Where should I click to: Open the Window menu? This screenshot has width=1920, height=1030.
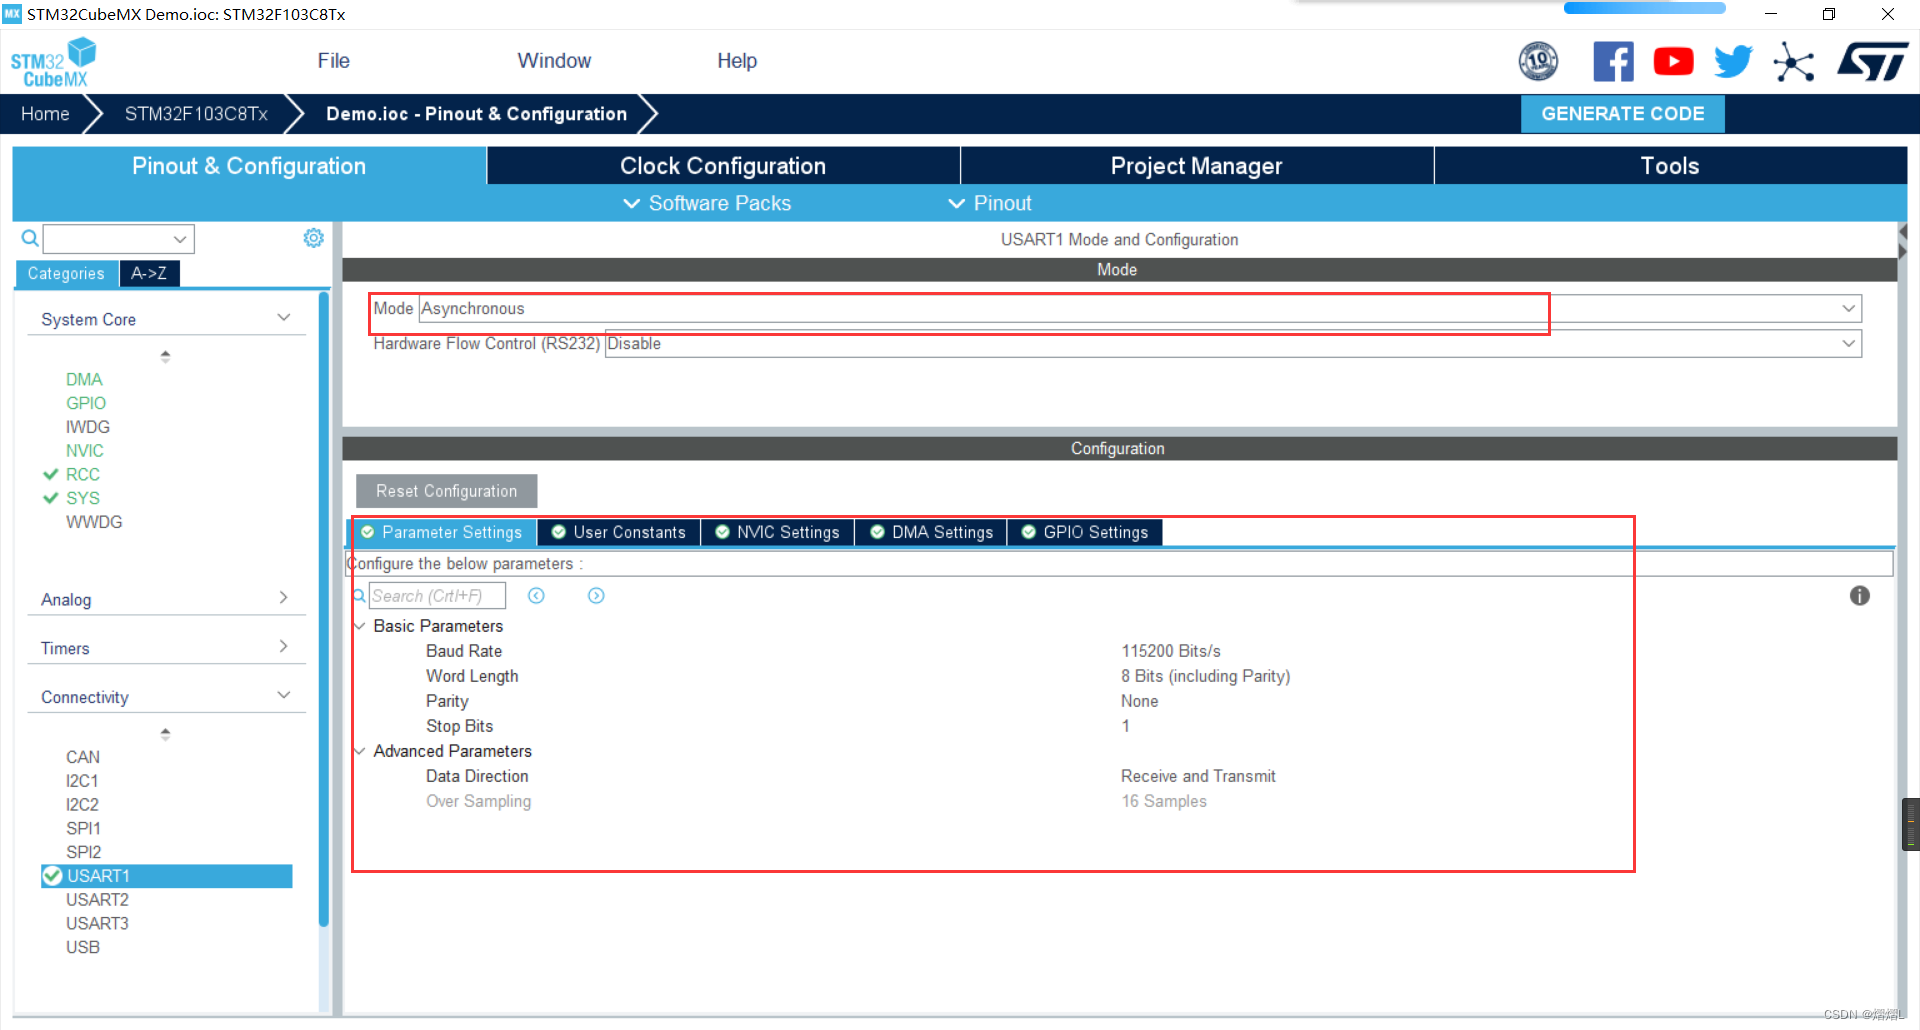click(x=554, y=61)
